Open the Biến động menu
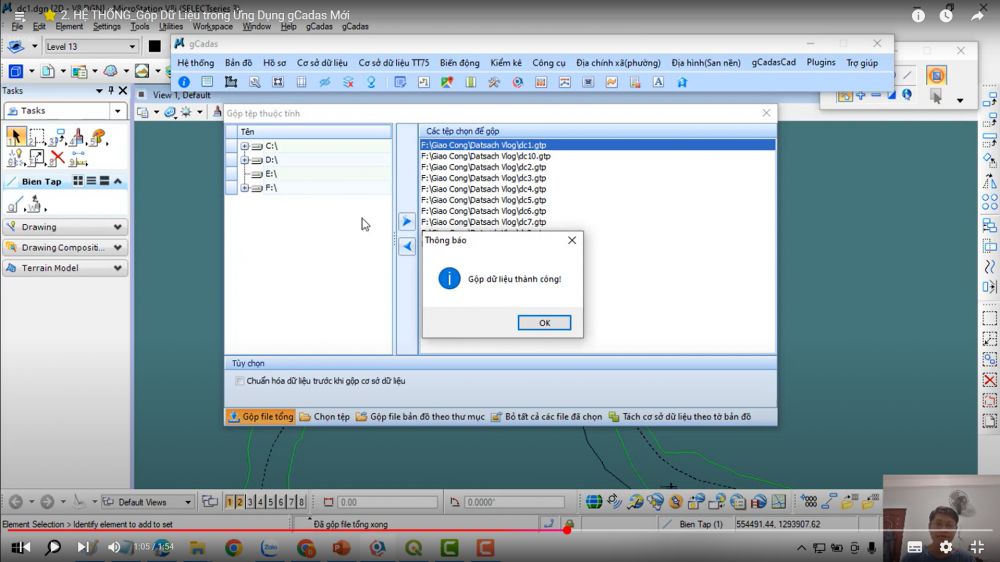The height and width of the screenshot is (562, 1000). tap(459, 62)
